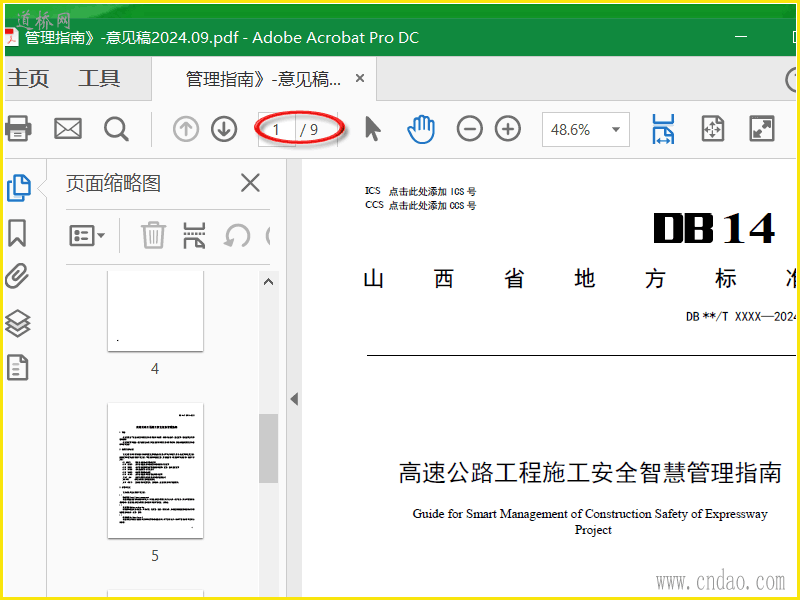Click the Print icon in the toolbar
Image resolution: width=800 pixels, height=600 pixels.
(18, 129)
